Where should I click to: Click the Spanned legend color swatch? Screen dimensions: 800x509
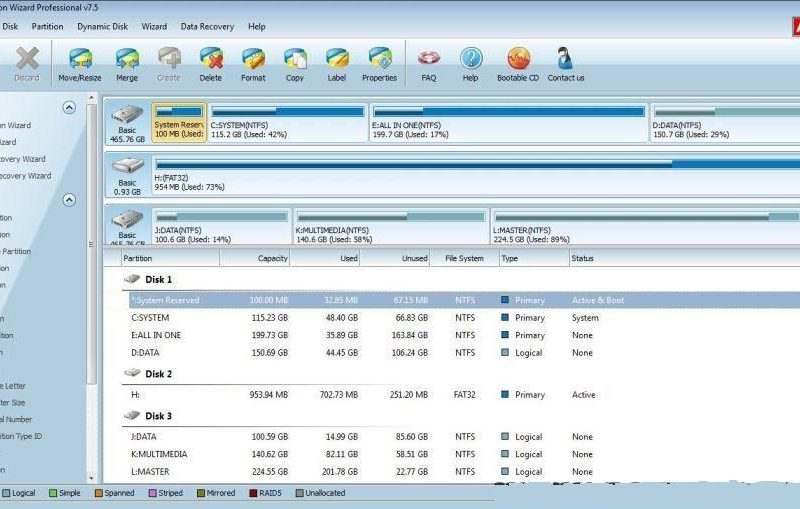(x=98, y=493)
